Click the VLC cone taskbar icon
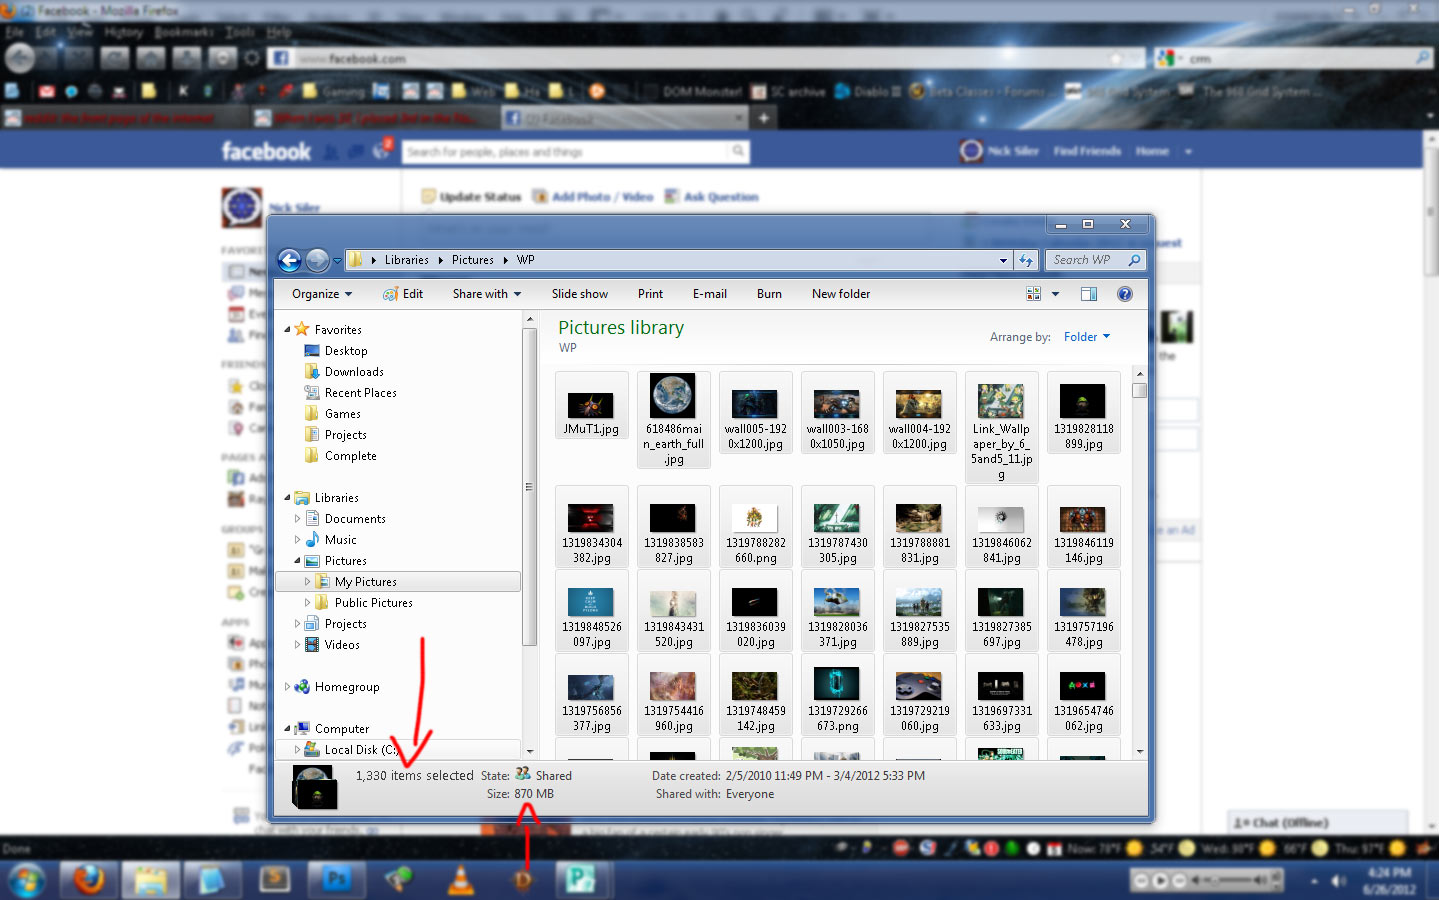The width and height of the screenshot is (1439, 900). coord(461,881)
